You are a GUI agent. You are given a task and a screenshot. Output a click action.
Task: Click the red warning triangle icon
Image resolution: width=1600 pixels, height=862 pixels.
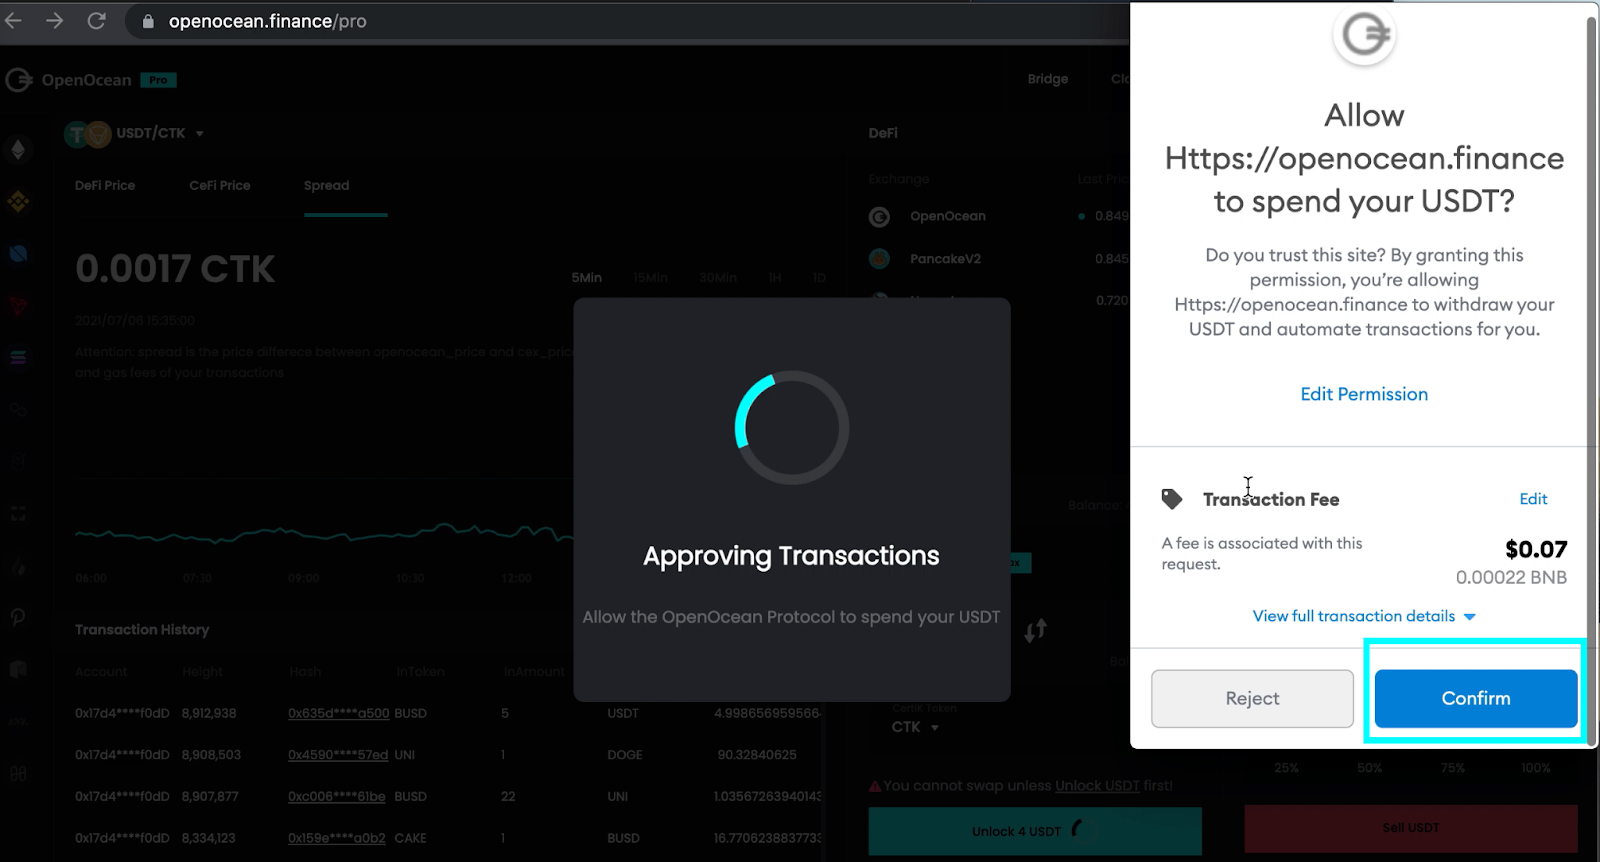875,786
